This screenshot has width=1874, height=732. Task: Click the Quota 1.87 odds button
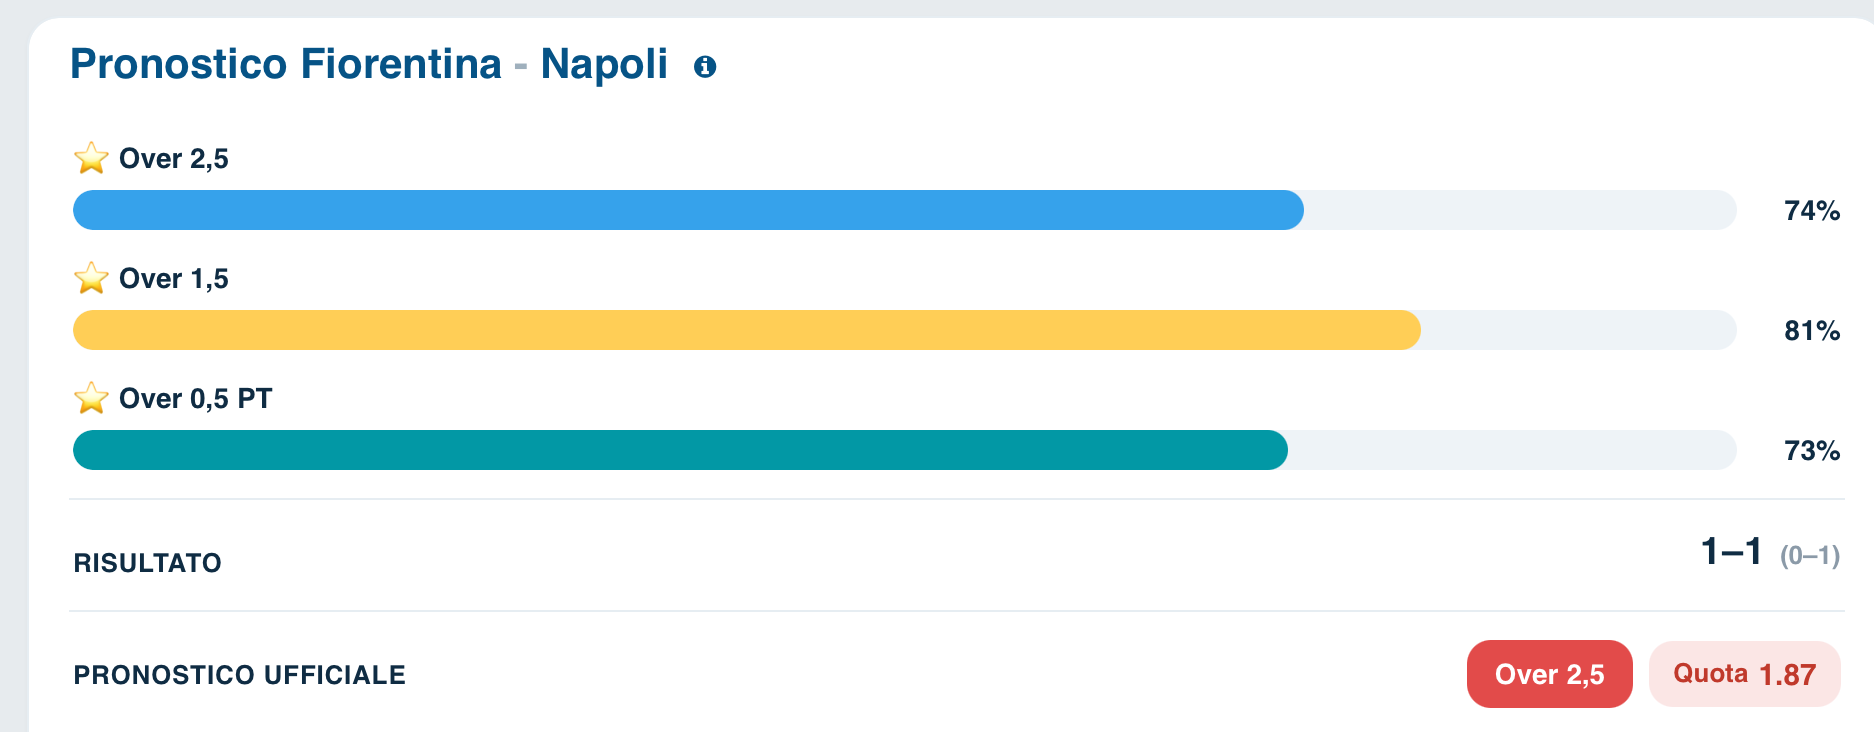pyautogui.click(x=1745, y=674)
